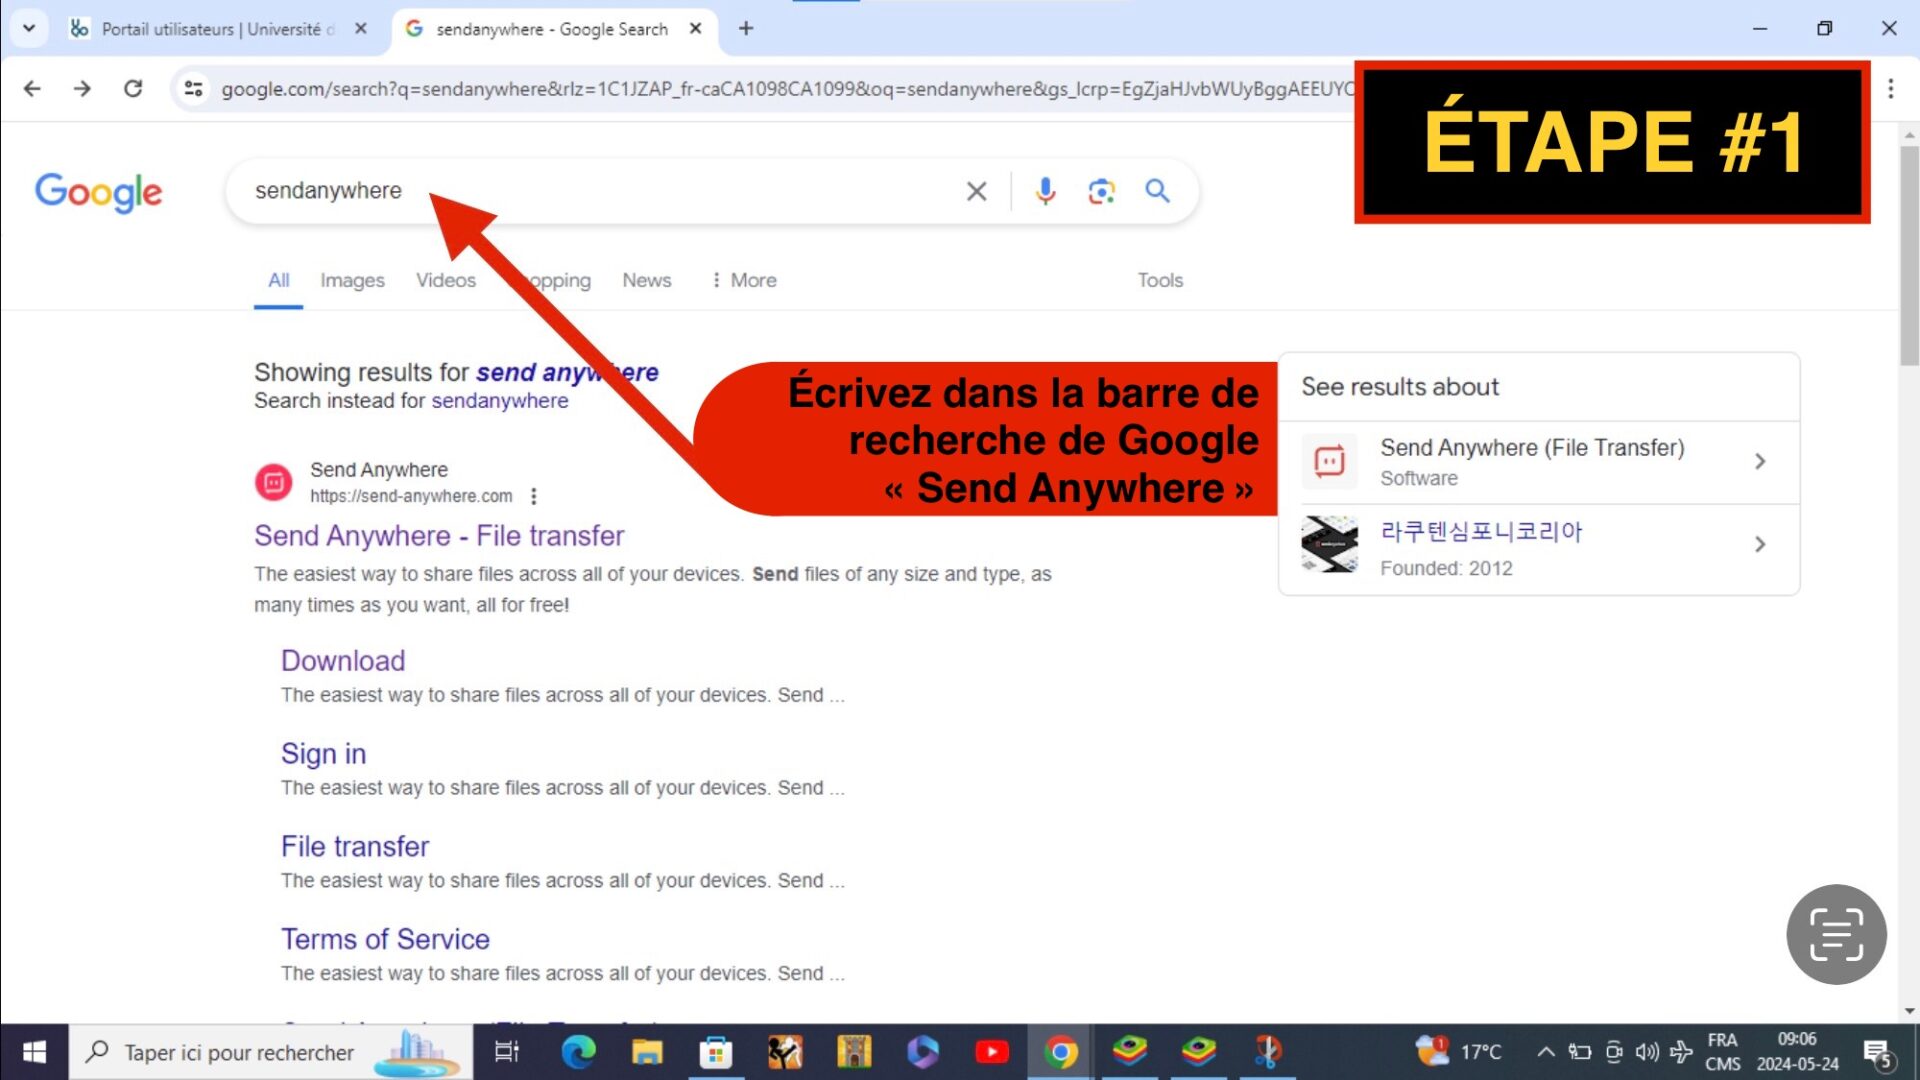Open the Send Anywhere - File transfer link
This screenshot has height=1080, width=1920.
click(438, 536)
